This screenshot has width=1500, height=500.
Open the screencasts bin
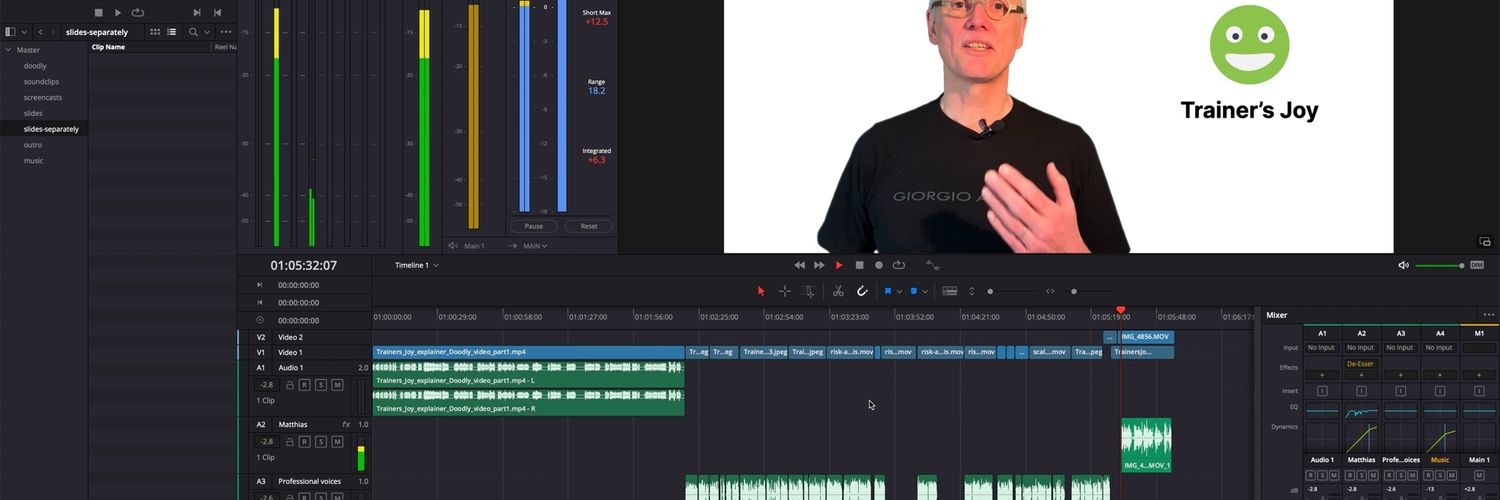tap(43, 97)
